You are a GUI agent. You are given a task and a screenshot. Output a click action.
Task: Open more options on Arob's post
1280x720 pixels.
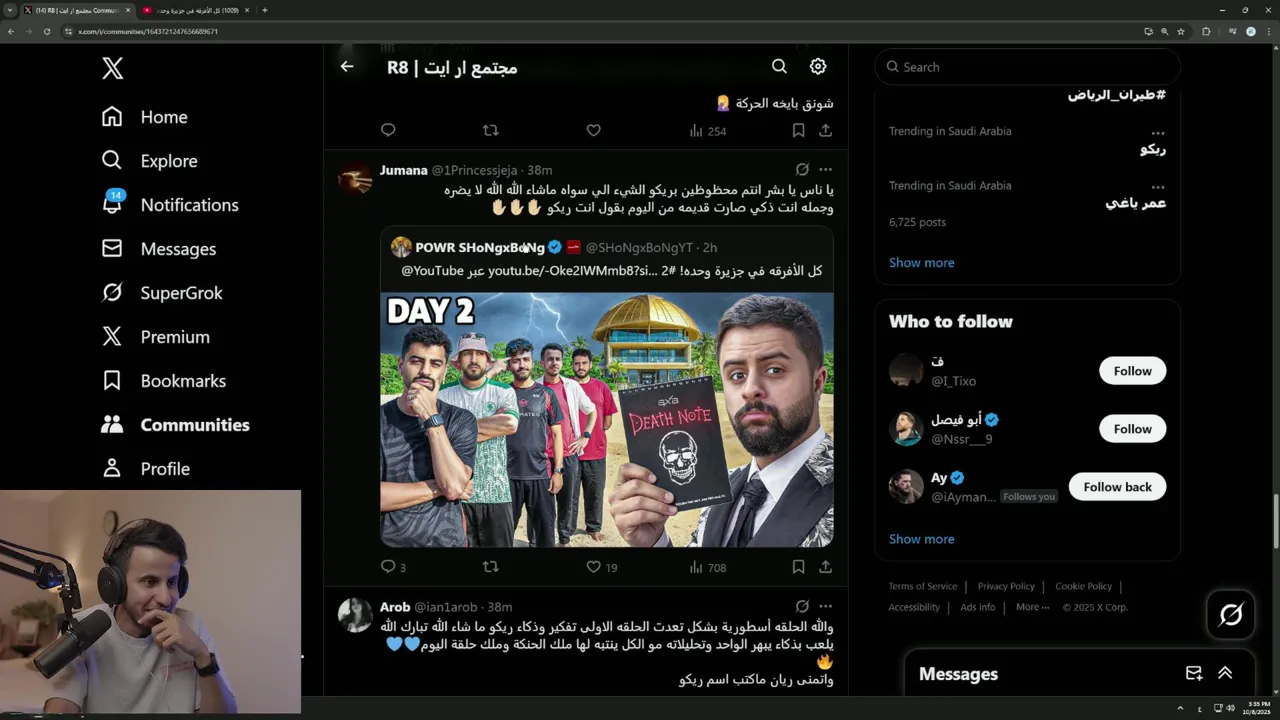coord(825,606)
